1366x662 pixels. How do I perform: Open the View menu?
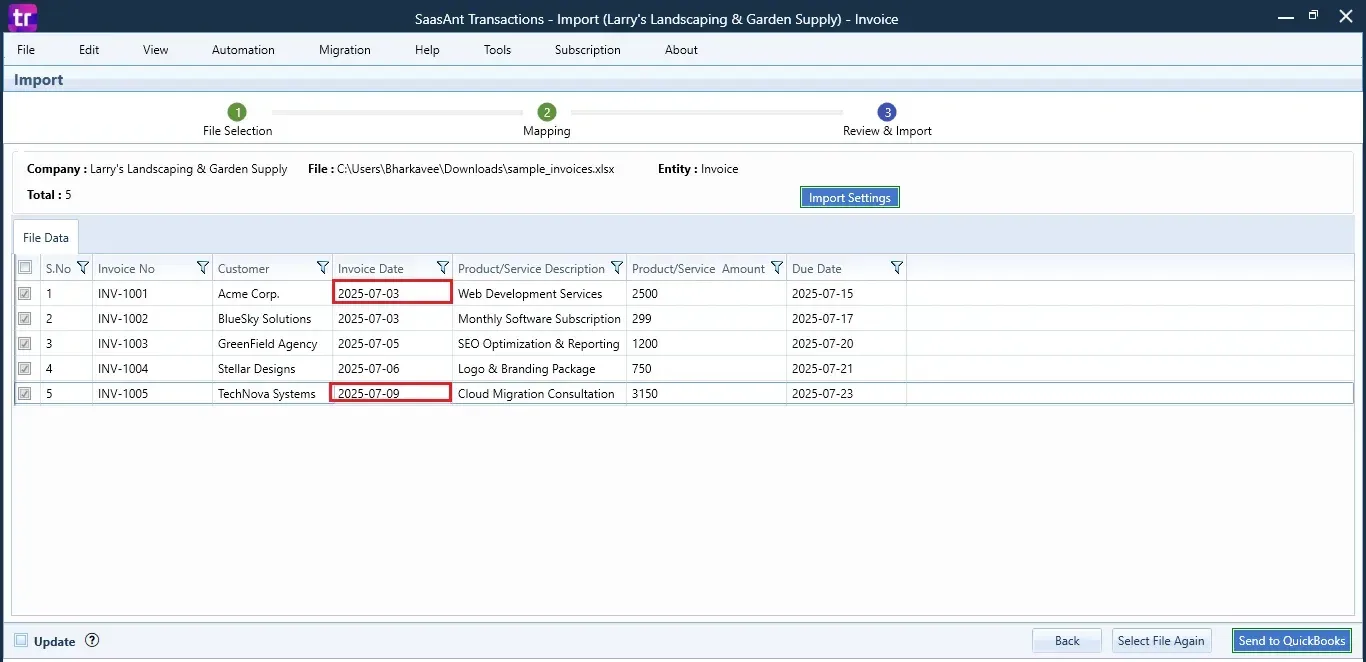pos(156,50)
